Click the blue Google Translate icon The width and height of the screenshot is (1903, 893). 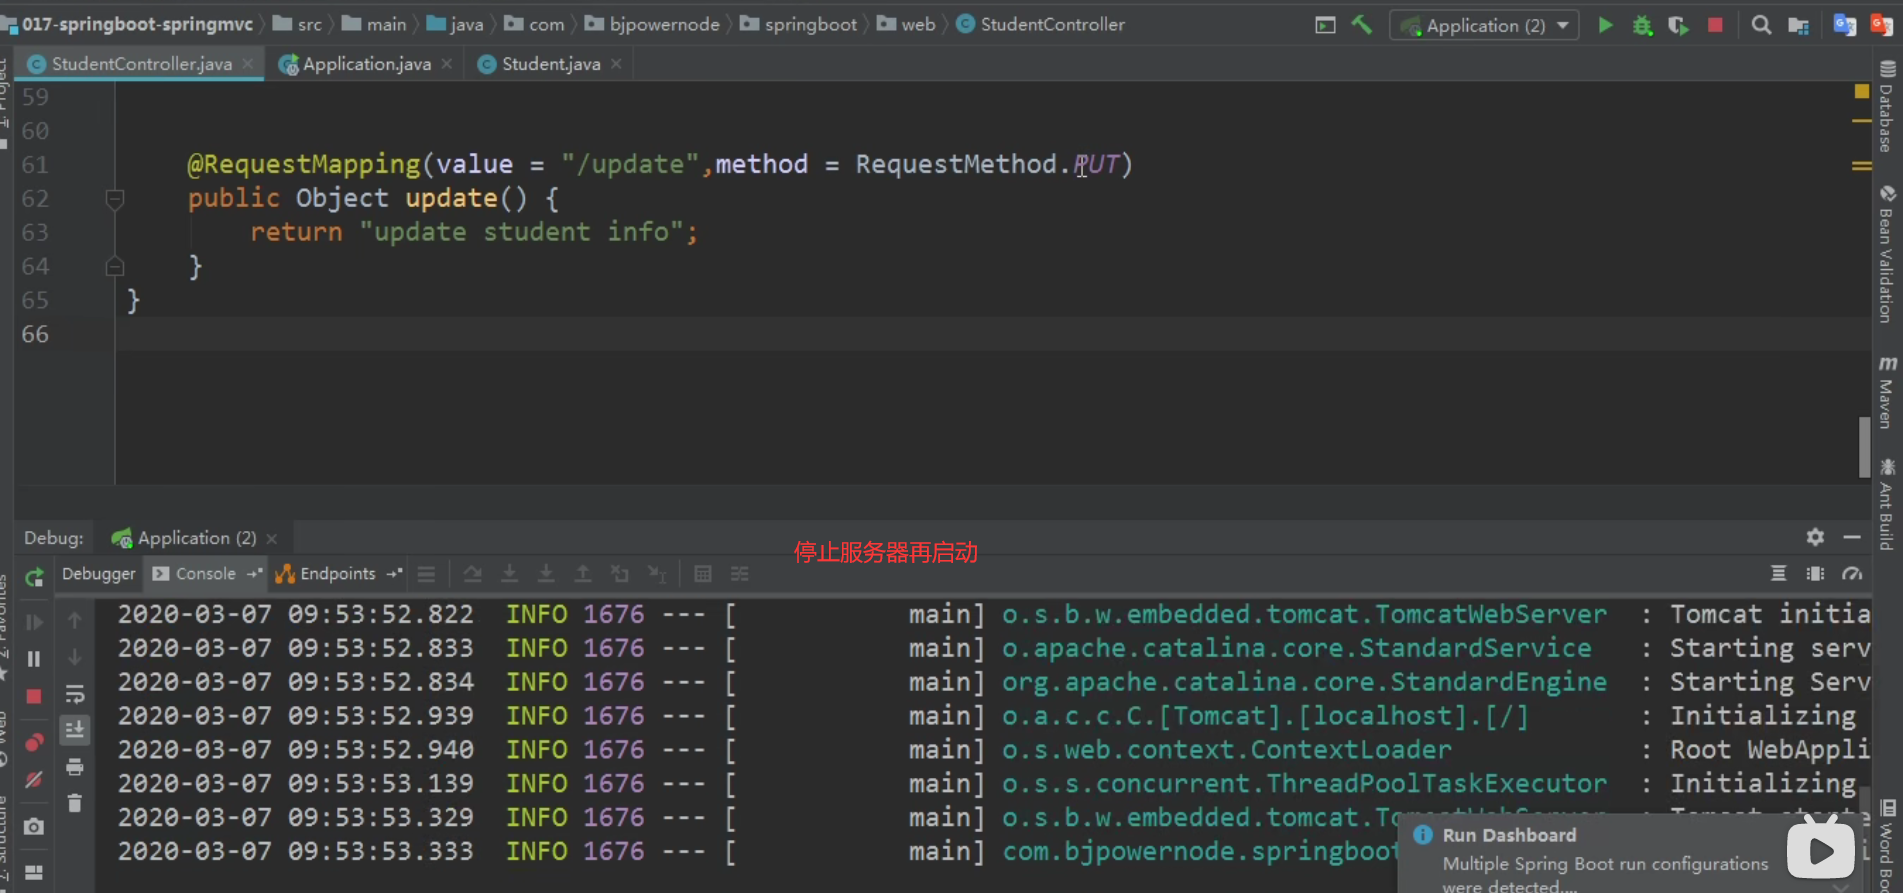point(1844,25)
